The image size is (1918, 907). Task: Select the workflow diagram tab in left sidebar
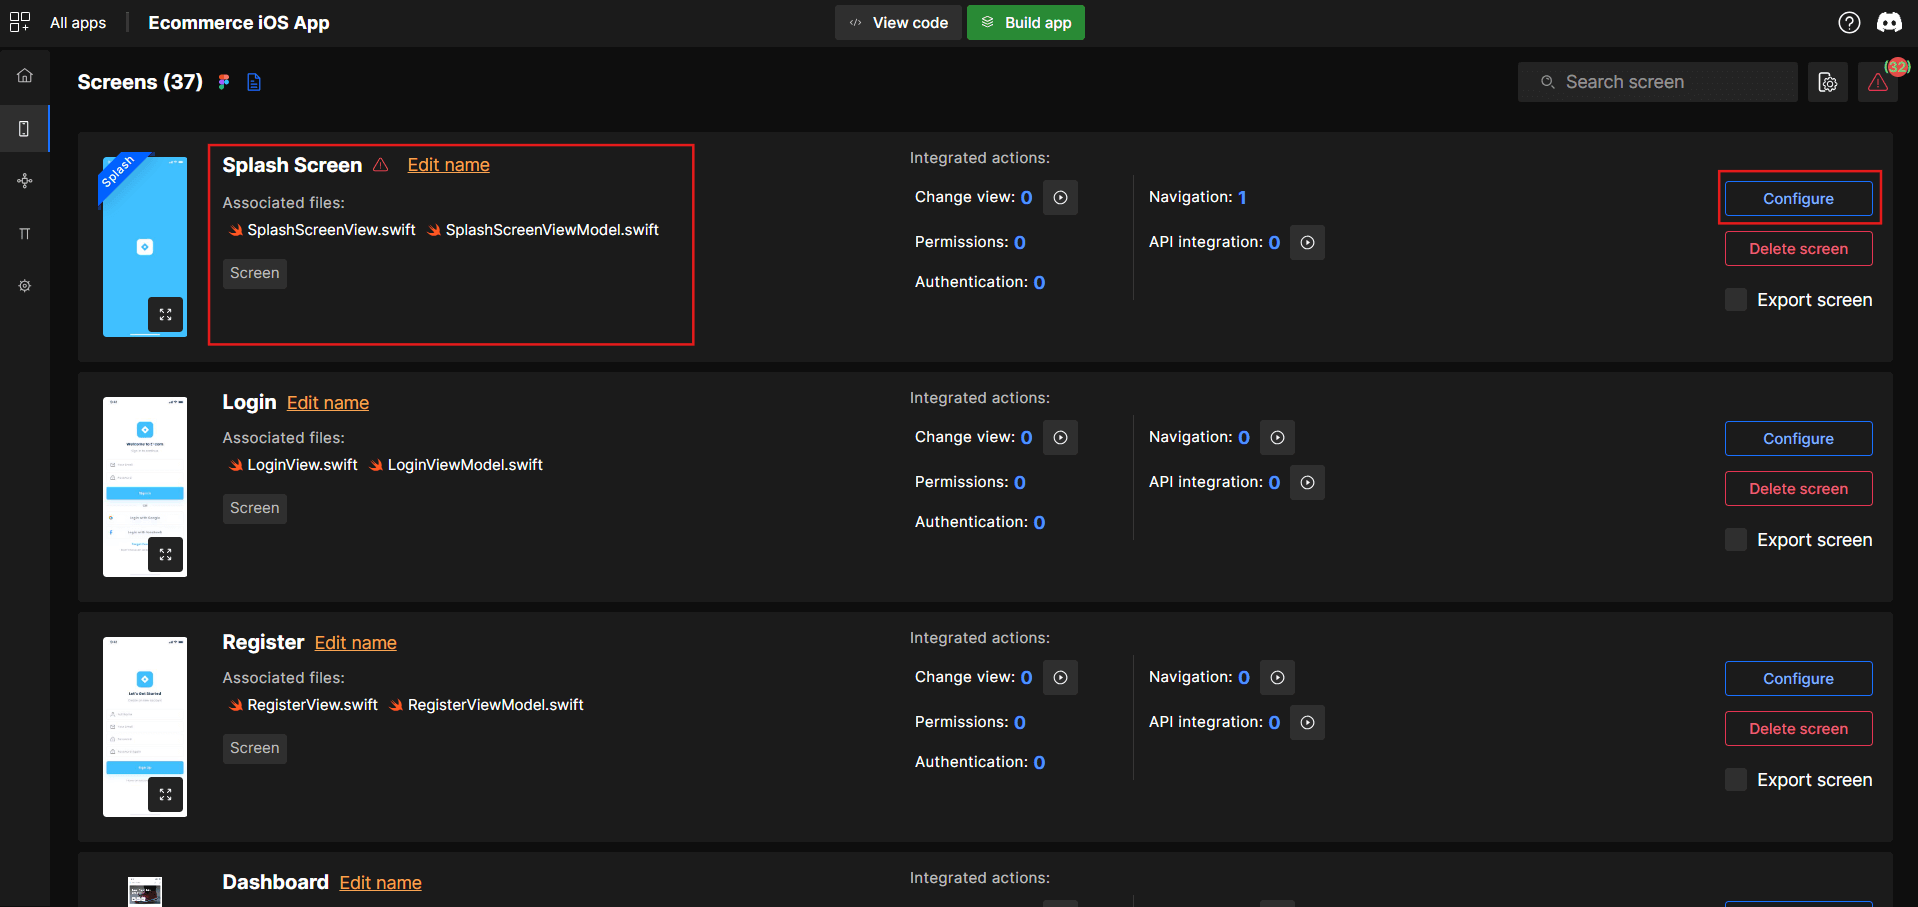(25, 181)
